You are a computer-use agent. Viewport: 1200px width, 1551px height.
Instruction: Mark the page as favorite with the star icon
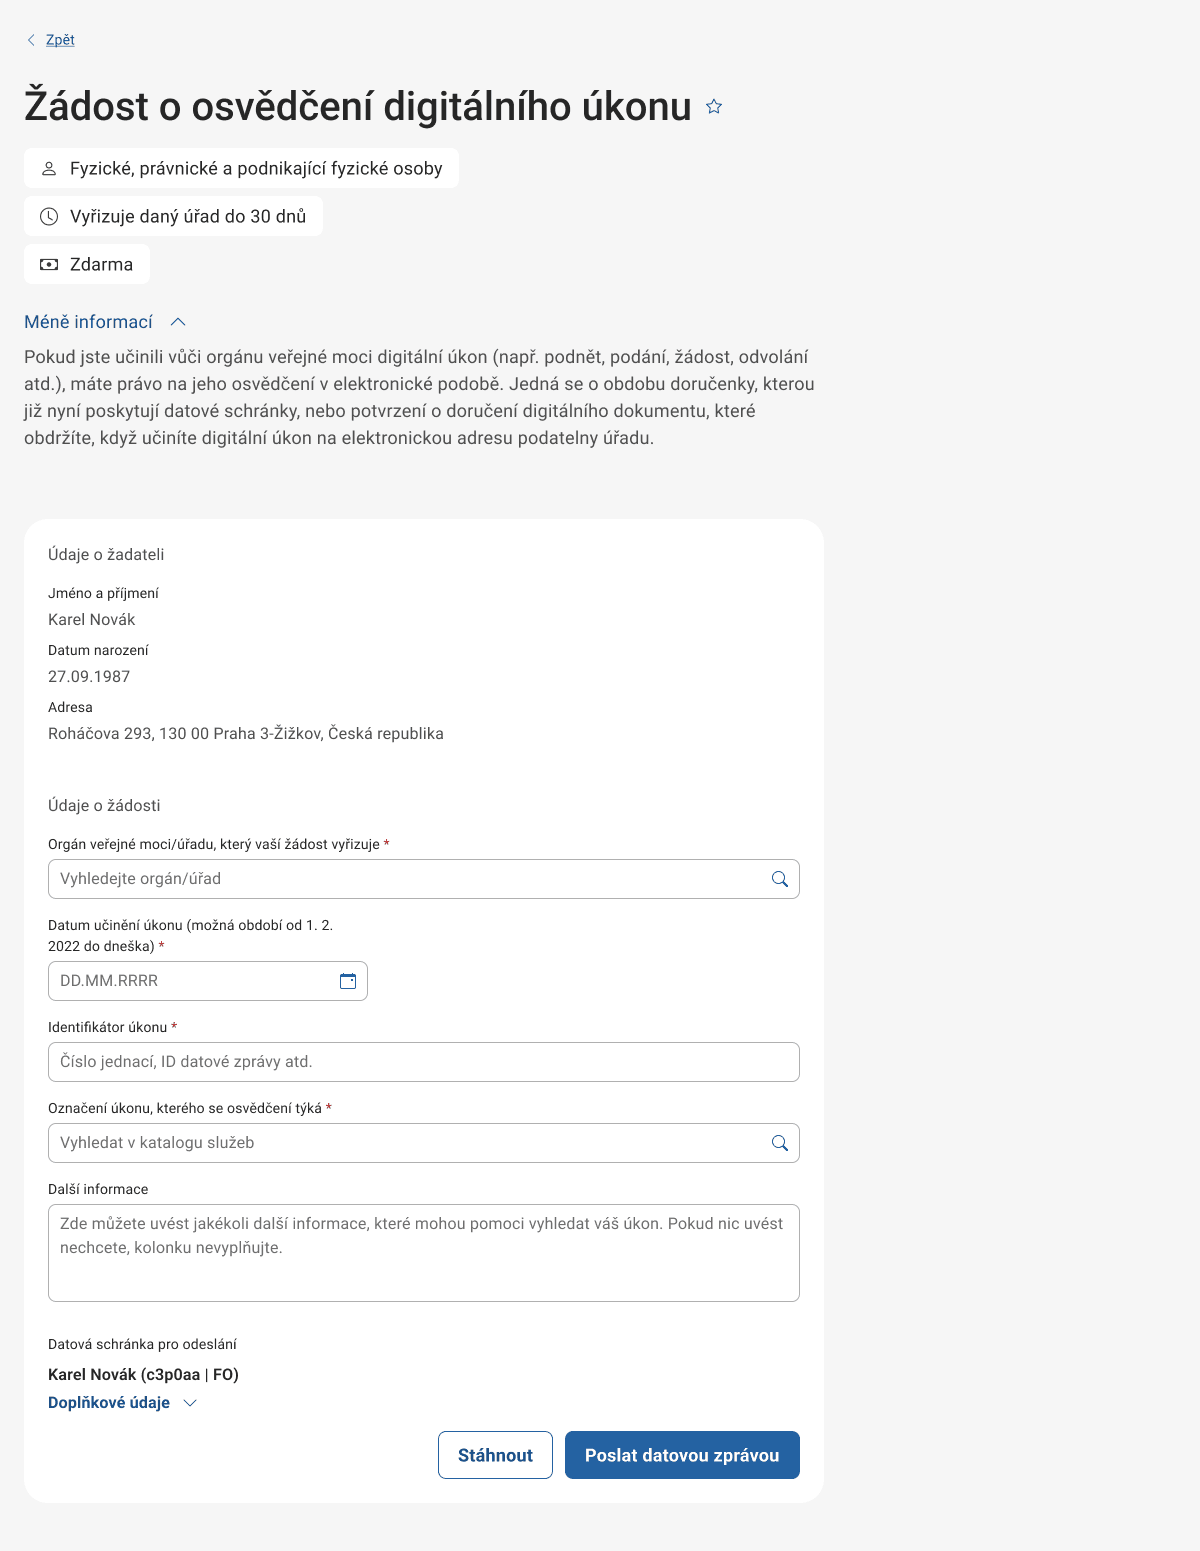tap(714, 106)
